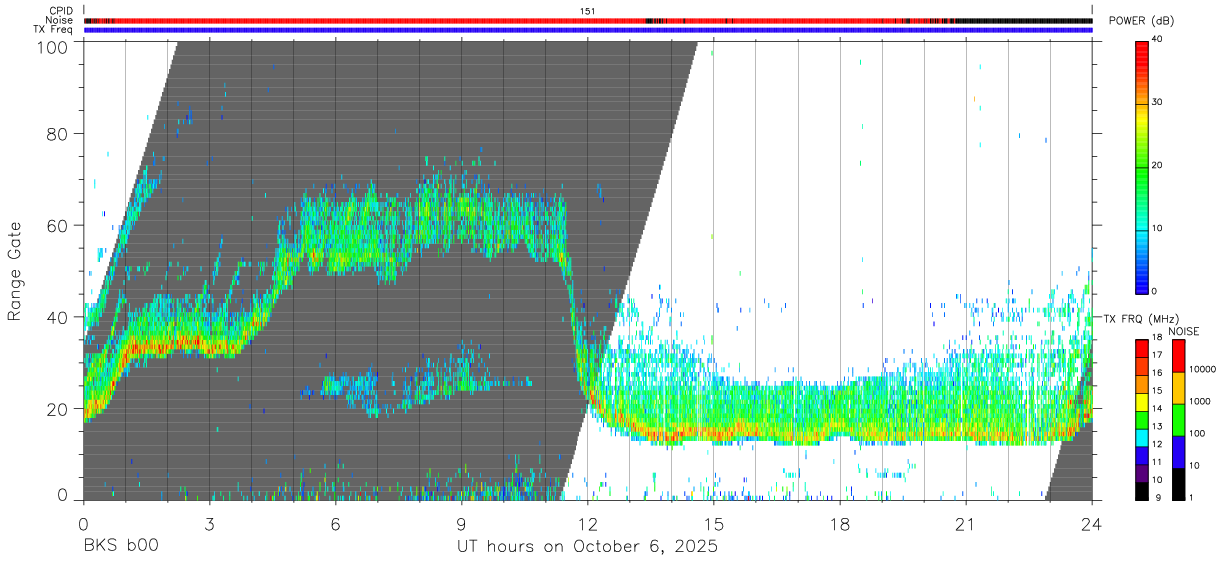Click the 12 UT hour tick label
The width and height of the screenshot is (1228, 567).
click(x=588, y=523)
